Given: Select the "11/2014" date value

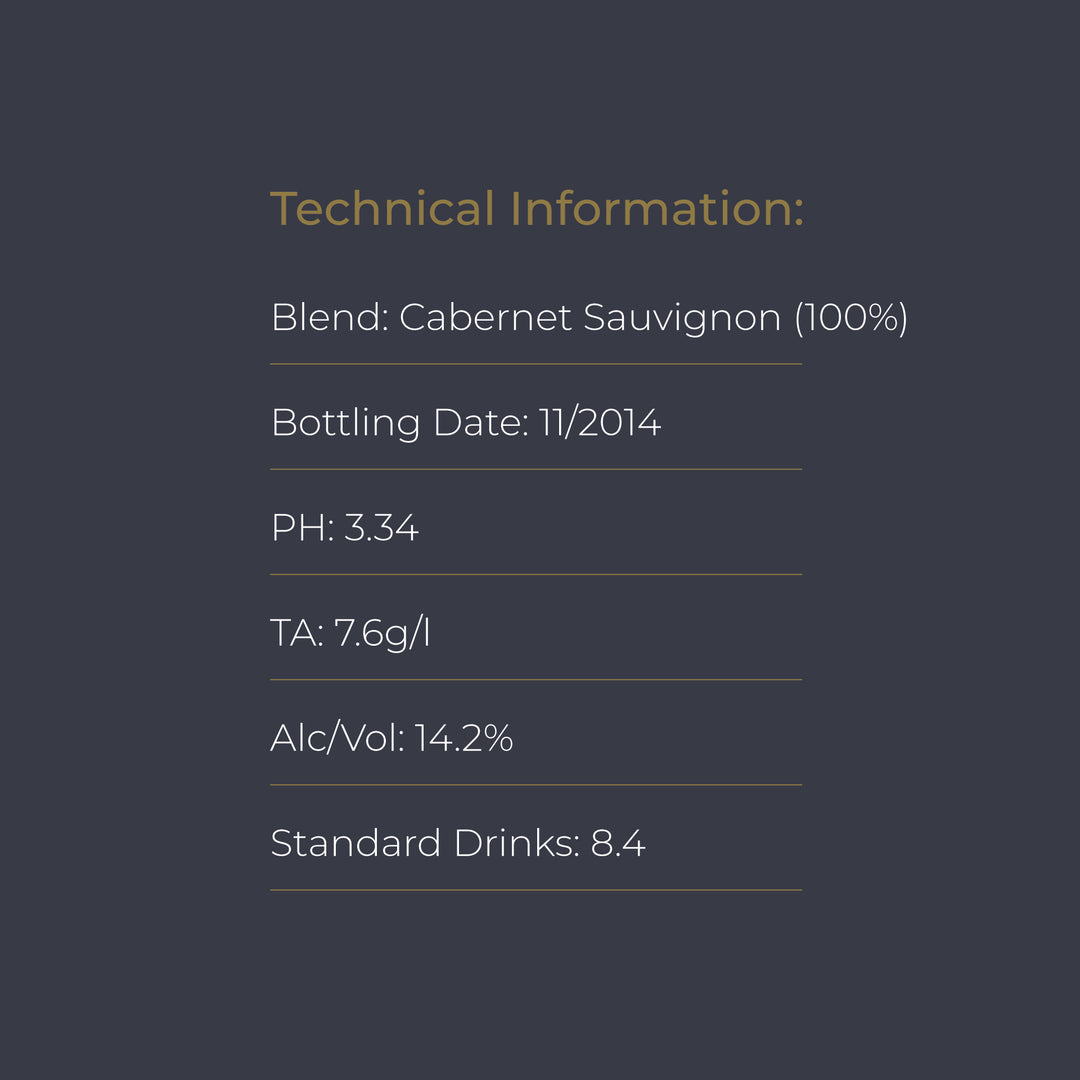Looking at the screenshot, I should [x=600, y=423].
